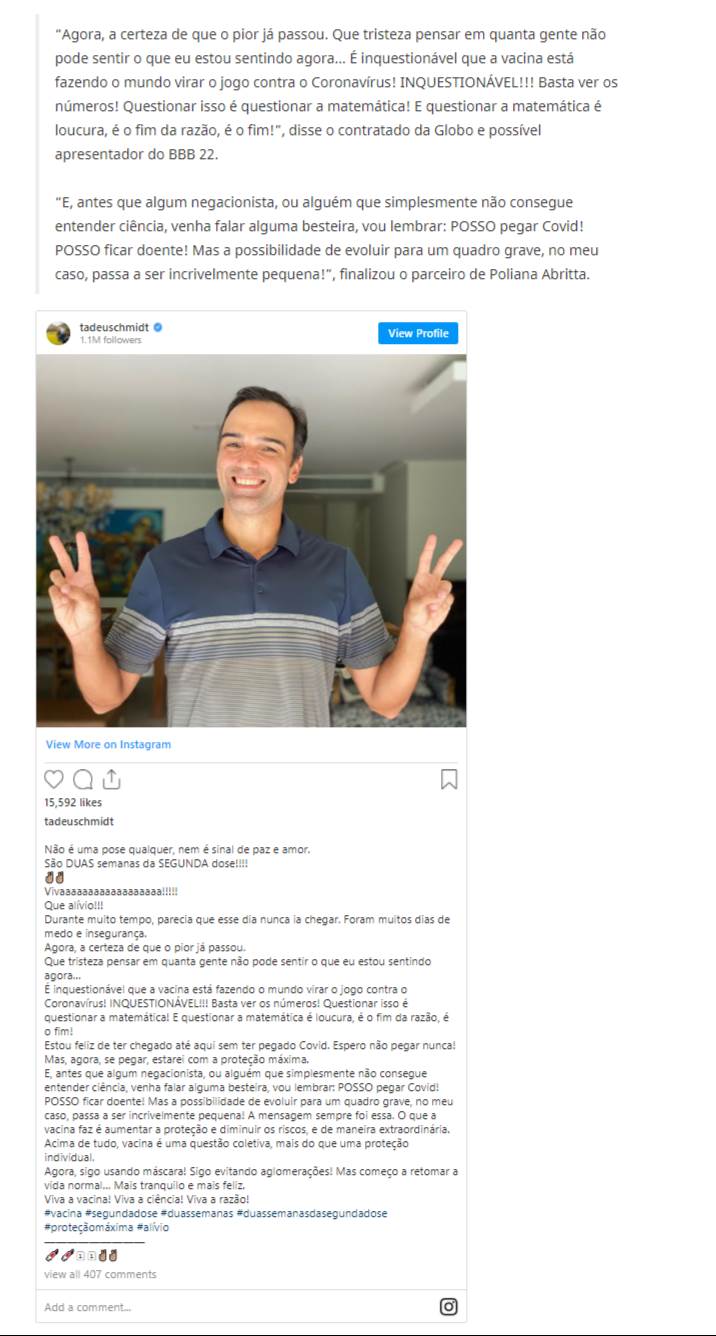Expand view all 407 comments
Screen dimensions: 716x1336
point(100,1274)
